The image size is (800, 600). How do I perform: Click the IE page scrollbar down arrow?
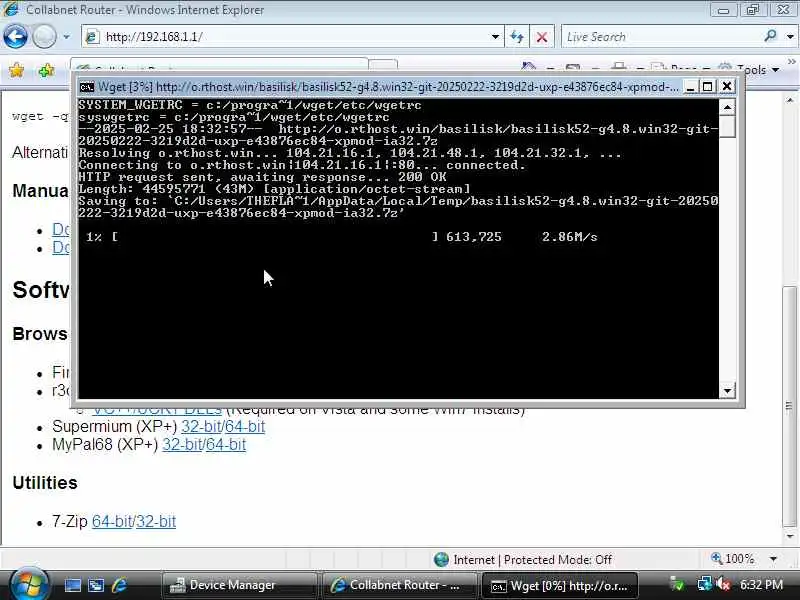(x=790, y=536)
